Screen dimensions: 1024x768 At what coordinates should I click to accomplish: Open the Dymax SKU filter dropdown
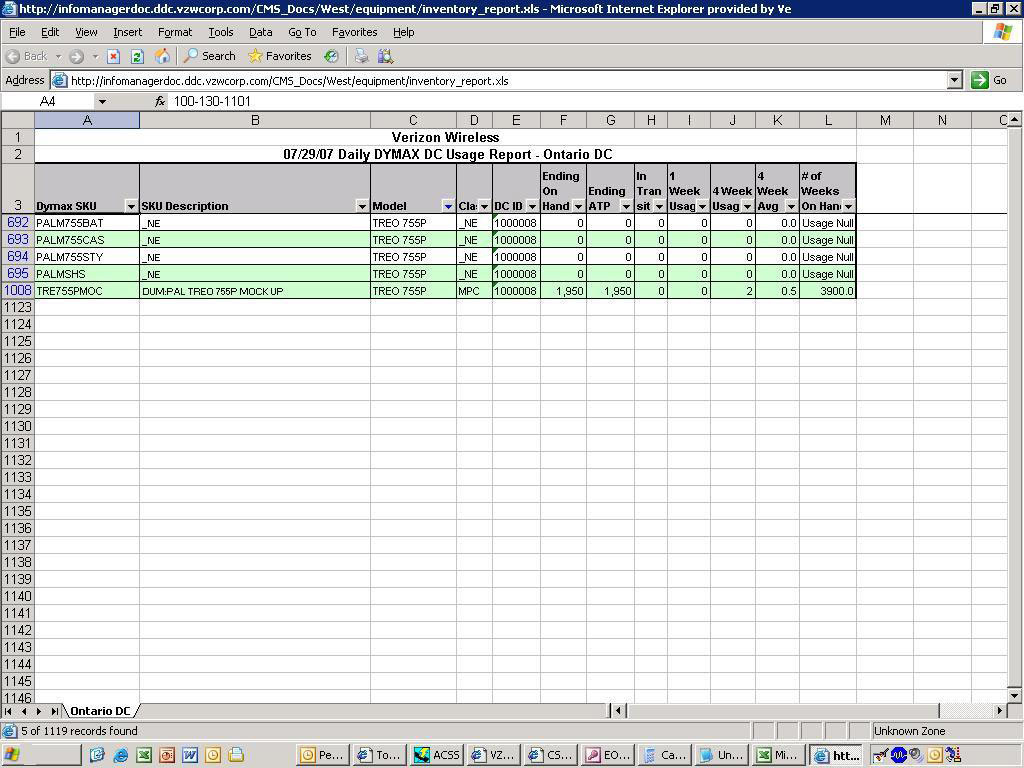tap(131, 206)
